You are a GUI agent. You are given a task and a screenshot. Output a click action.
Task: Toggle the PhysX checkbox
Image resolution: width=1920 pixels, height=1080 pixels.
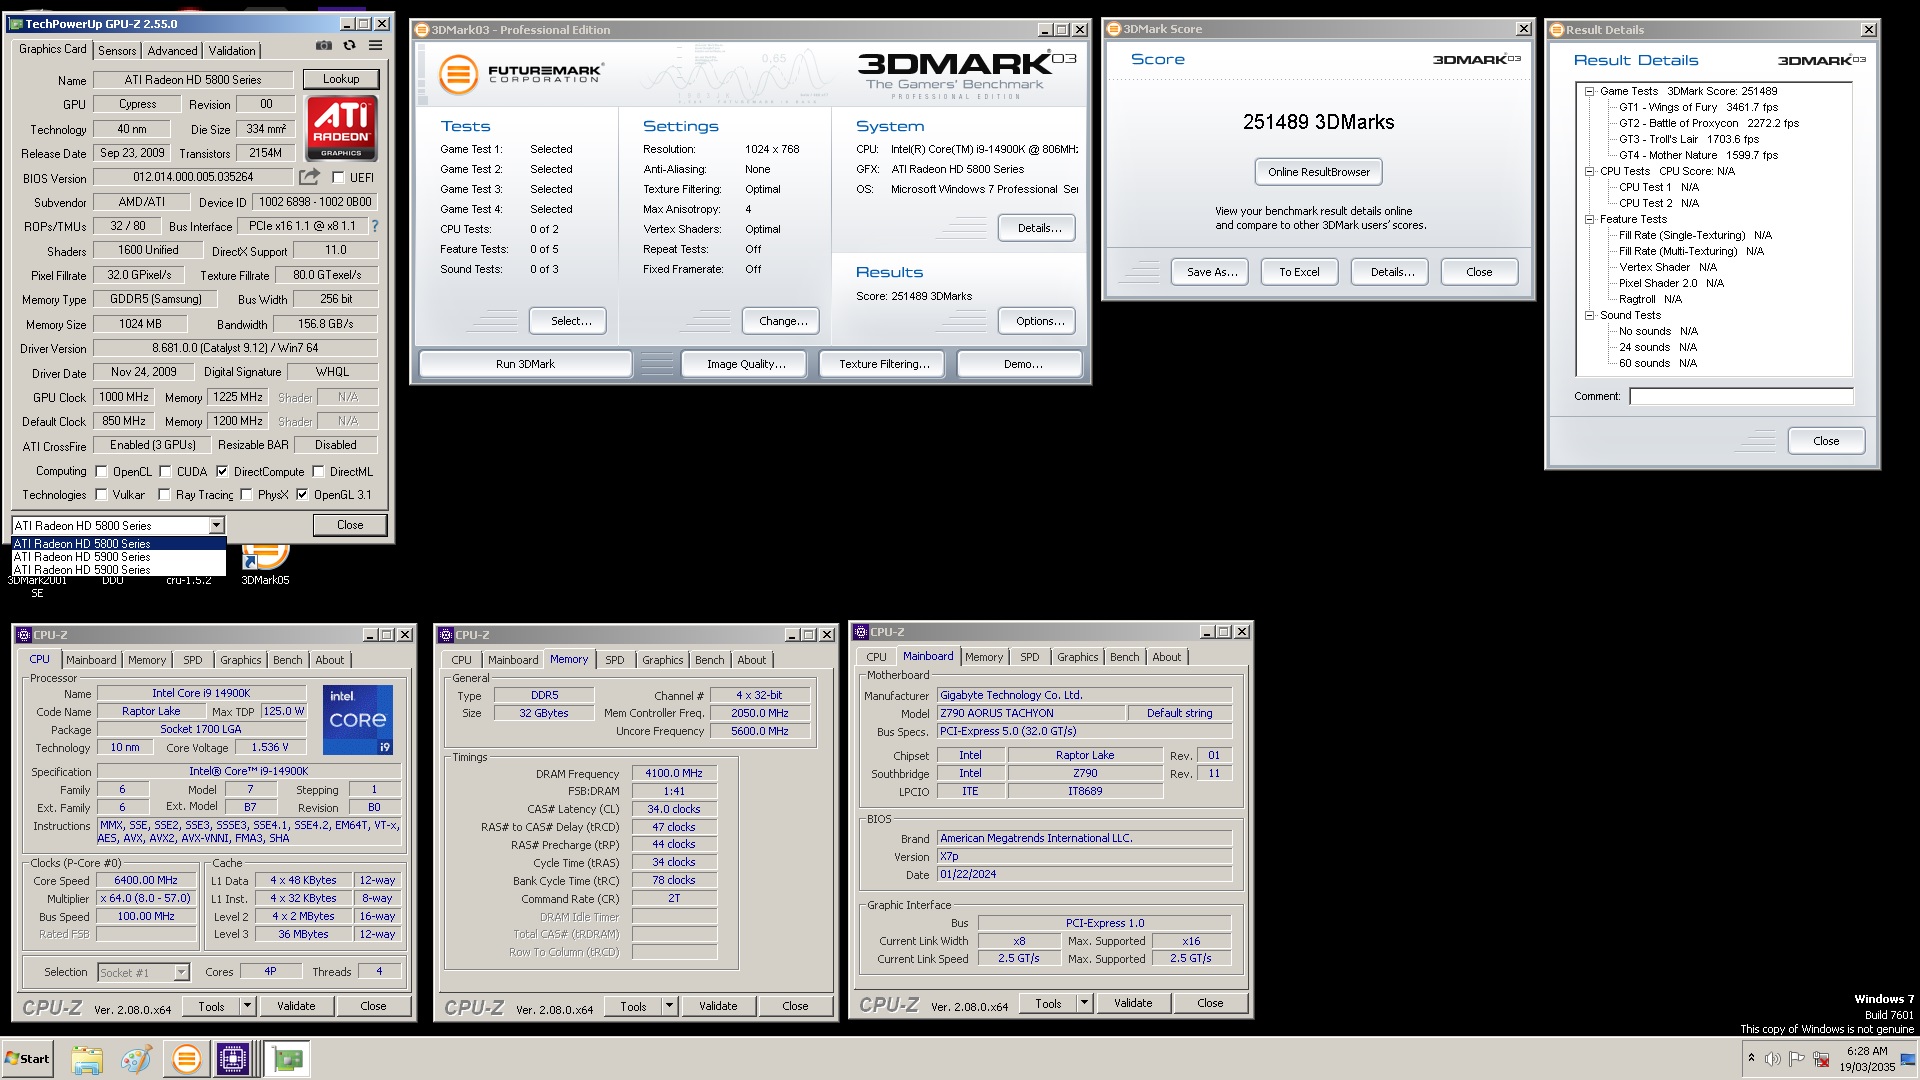point(246,494)
